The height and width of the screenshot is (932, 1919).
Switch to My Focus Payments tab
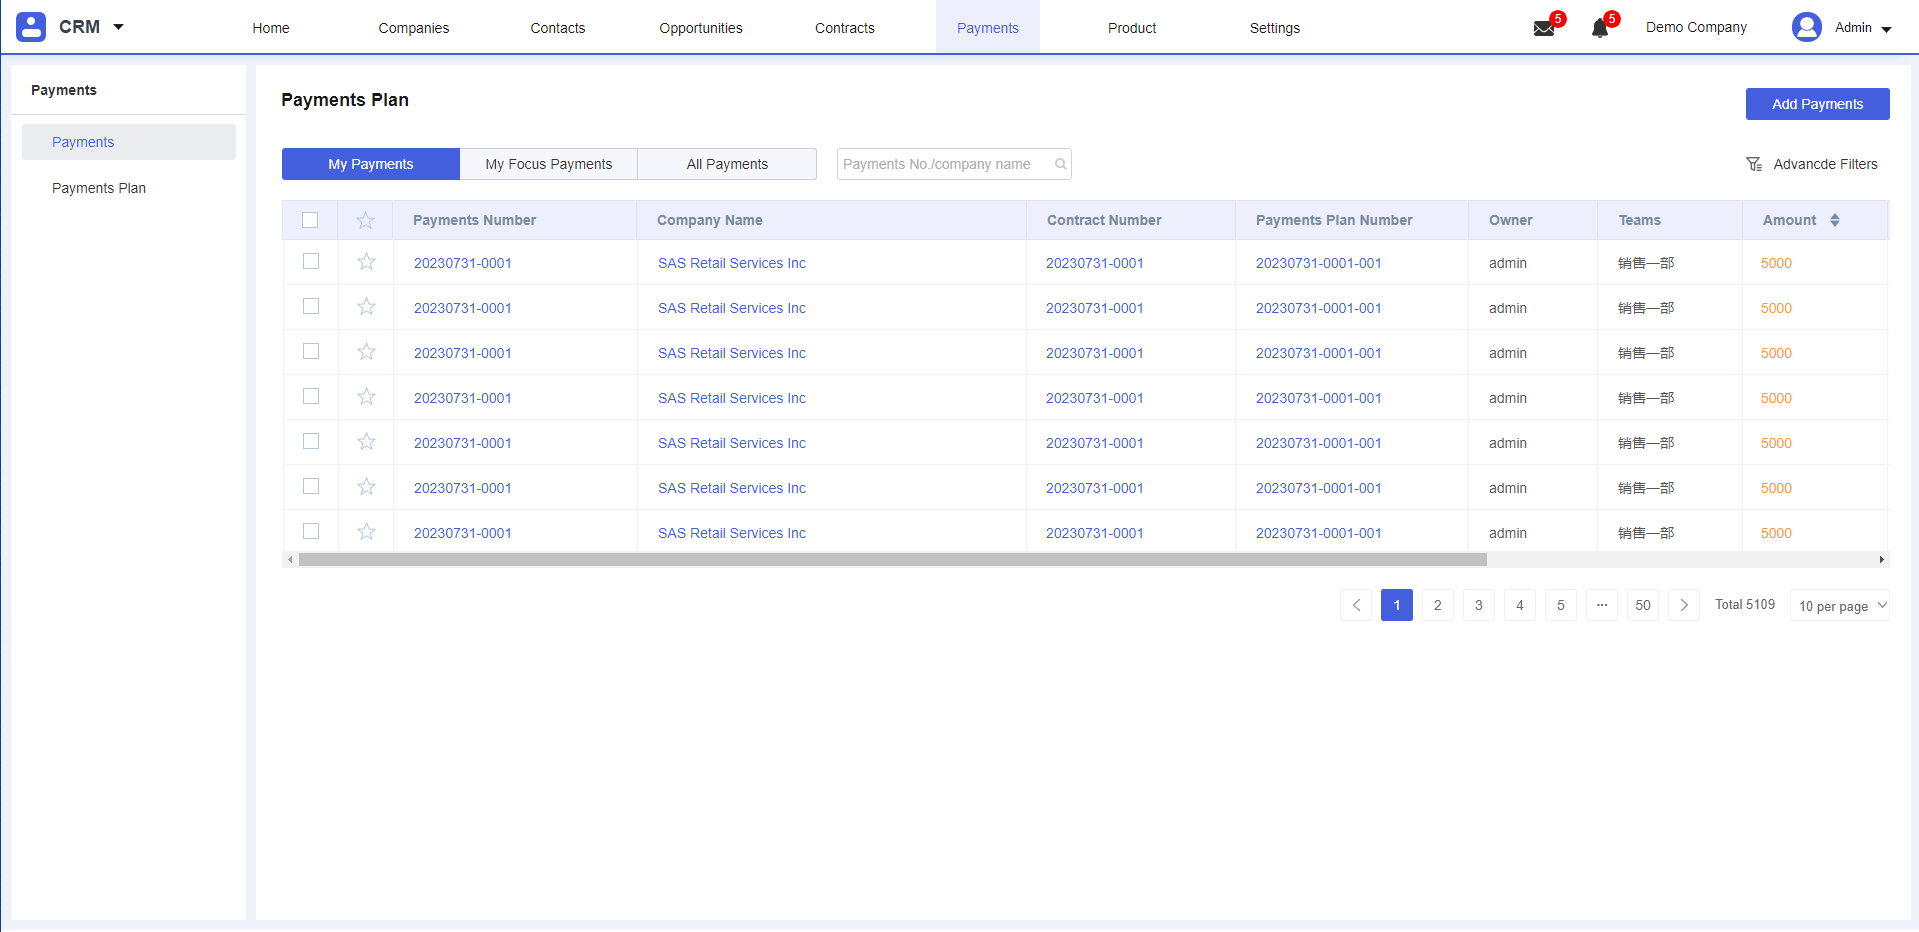point(549,164)
